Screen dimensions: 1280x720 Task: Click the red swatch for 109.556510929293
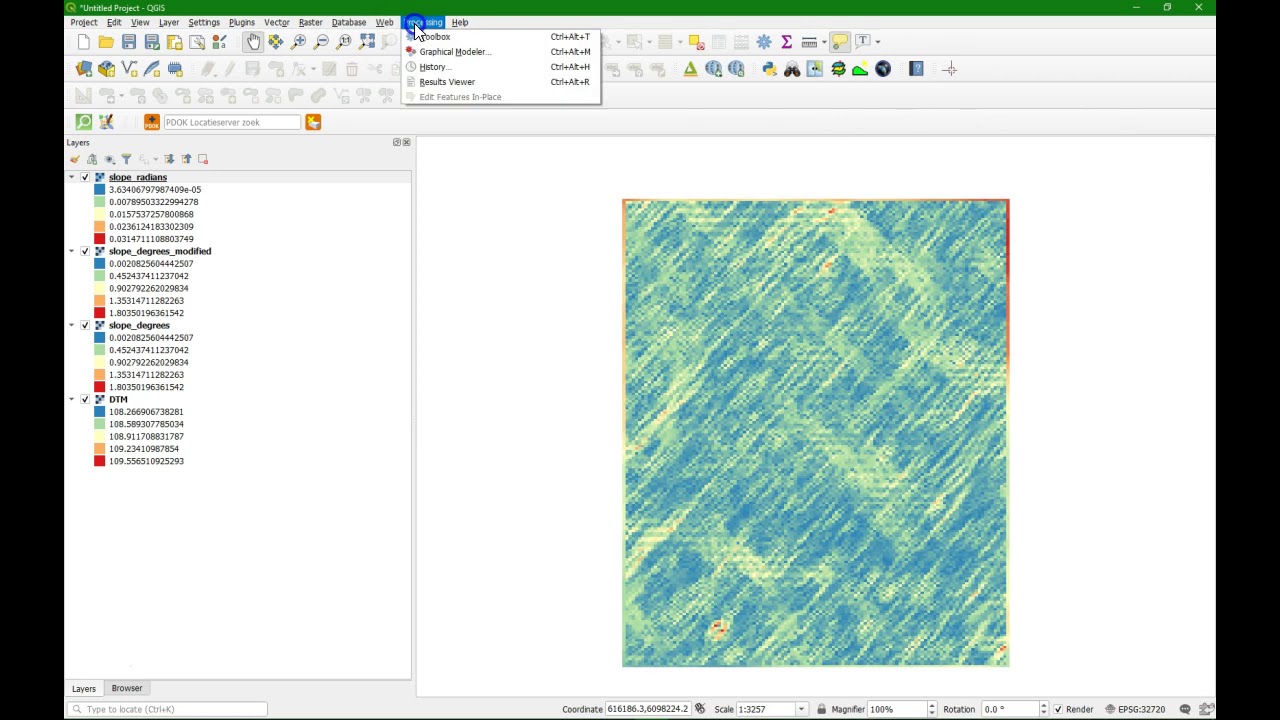pyautogui.click(x=100, y=461)
